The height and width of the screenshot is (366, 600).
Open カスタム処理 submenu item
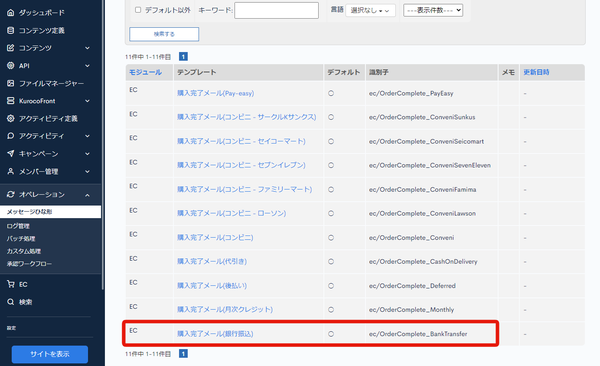tap(24, 251)
